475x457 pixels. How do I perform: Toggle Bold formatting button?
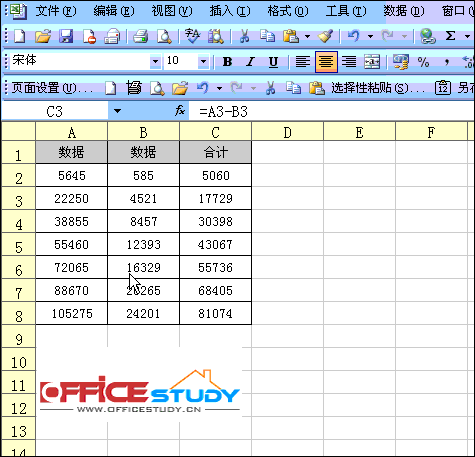click(x=227, y=62)
